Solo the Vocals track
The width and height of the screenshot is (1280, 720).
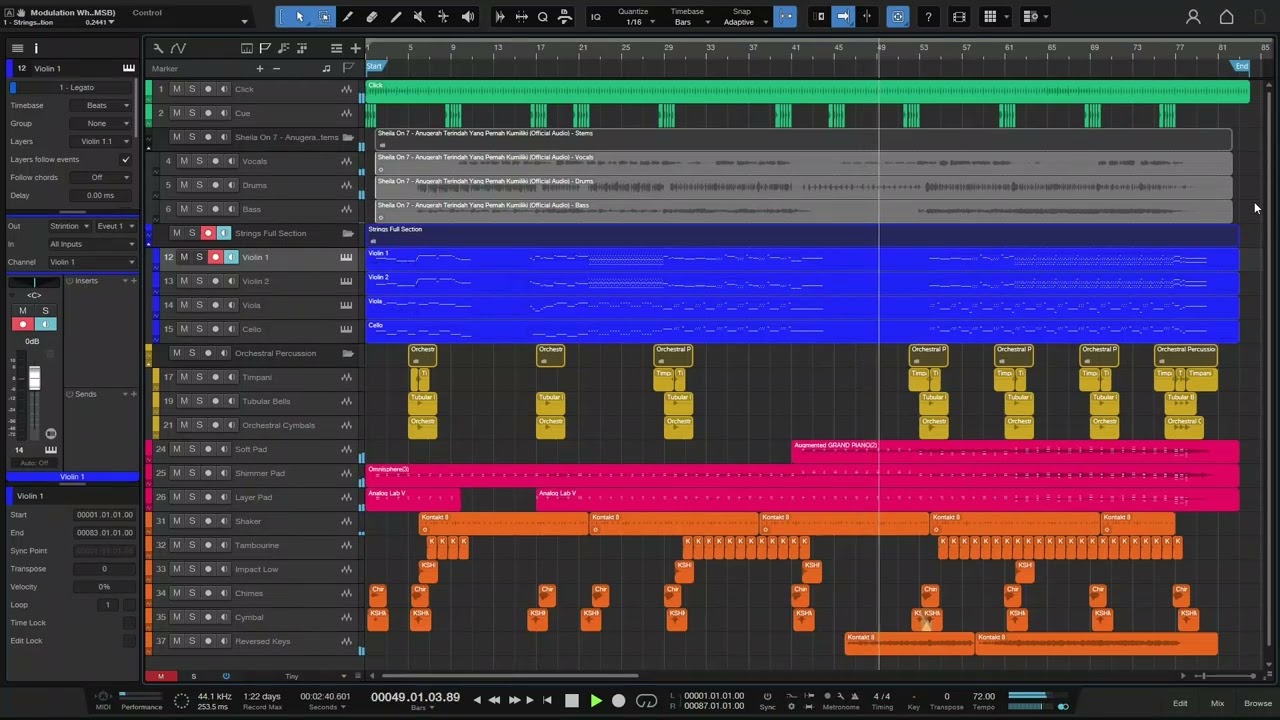[199, 161]
